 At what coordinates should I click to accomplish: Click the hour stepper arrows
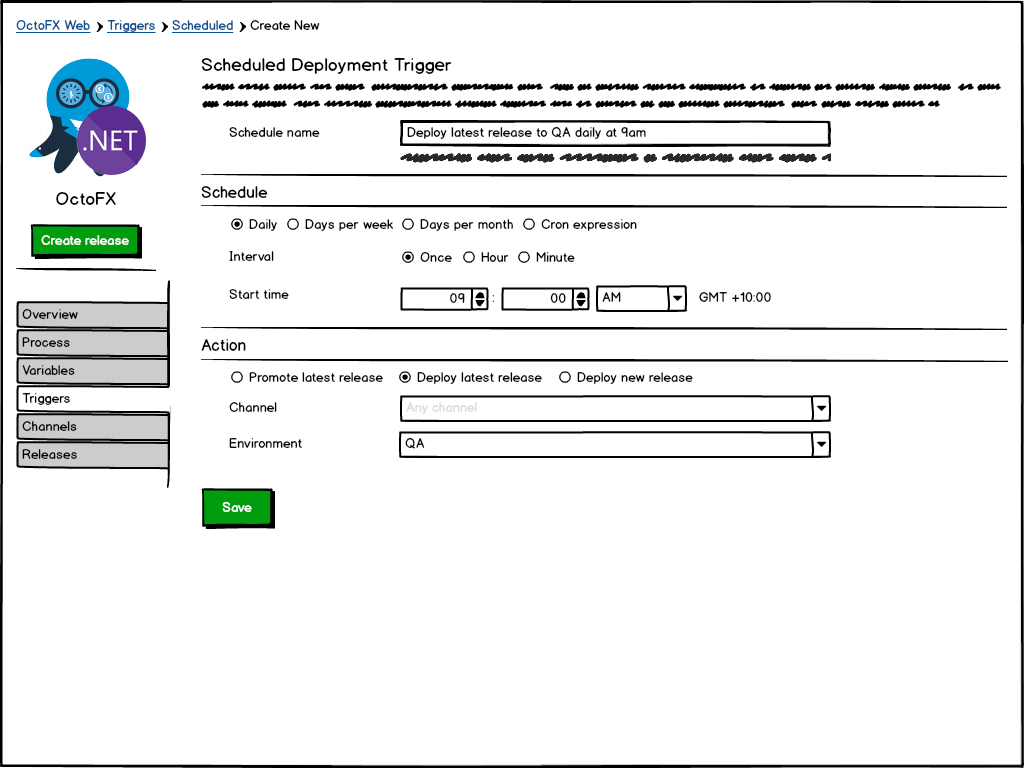point(480,298)
